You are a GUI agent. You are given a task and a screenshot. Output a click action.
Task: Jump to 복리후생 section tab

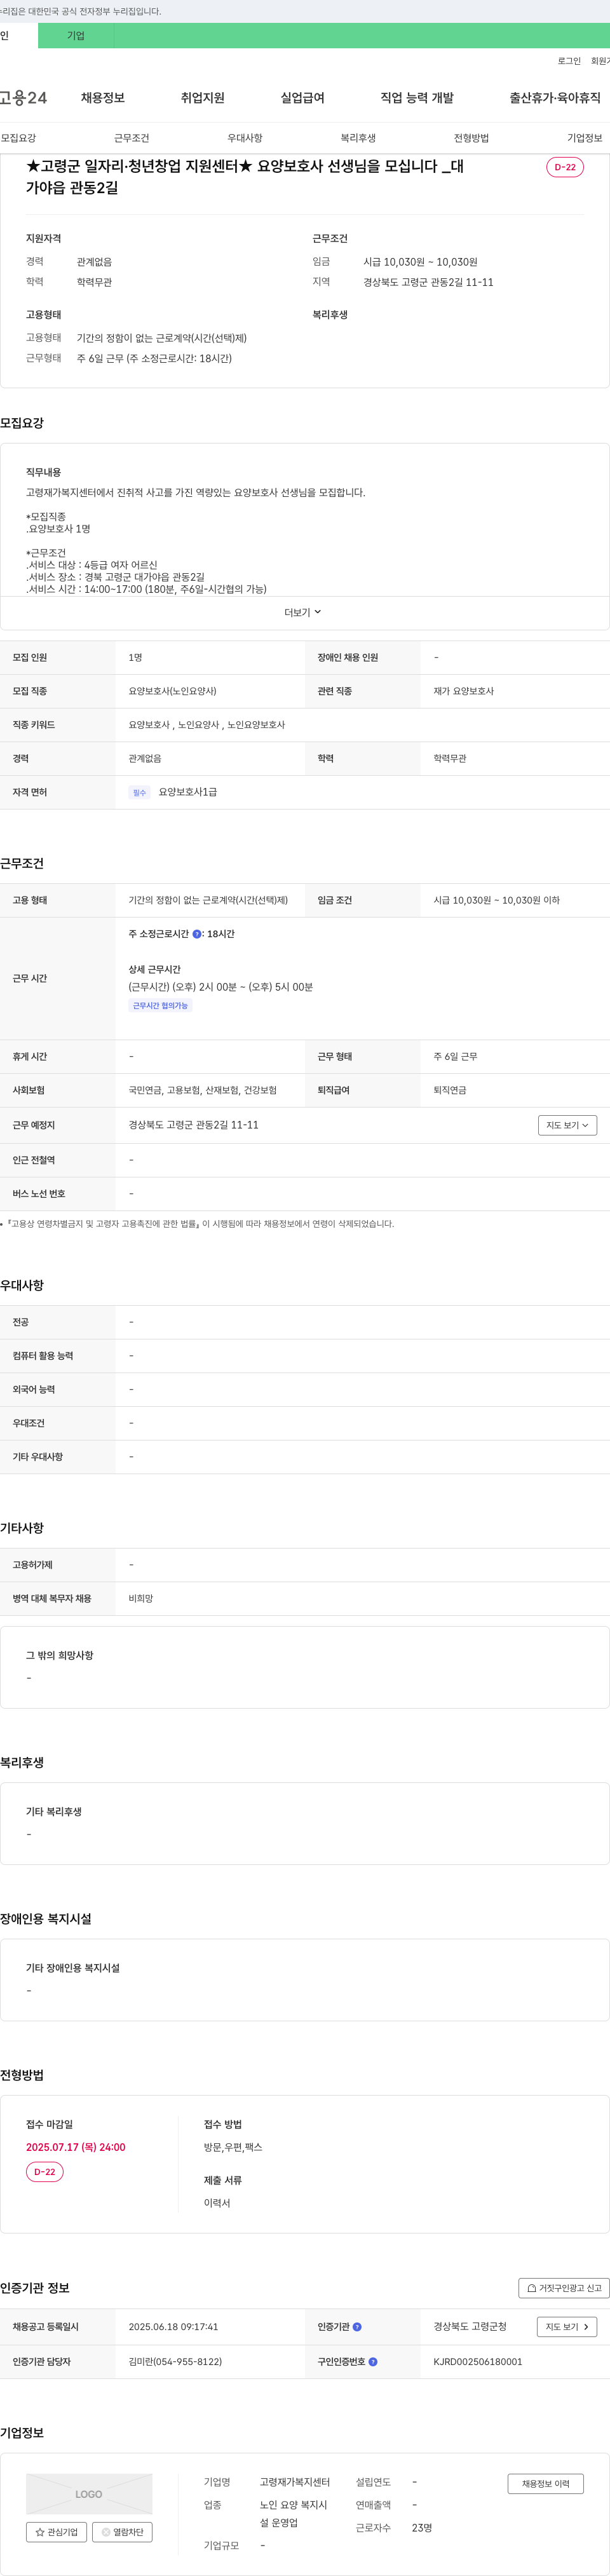pos(358,138)
